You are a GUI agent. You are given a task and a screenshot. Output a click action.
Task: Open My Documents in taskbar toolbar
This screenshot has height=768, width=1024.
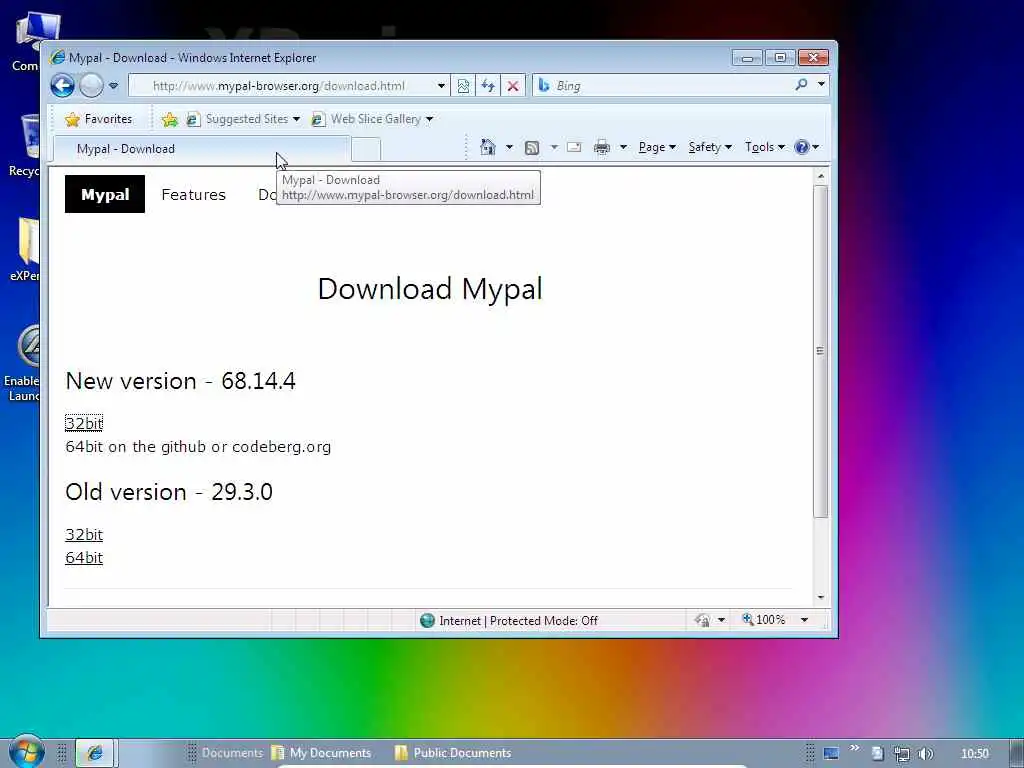[x=321, y=753]
